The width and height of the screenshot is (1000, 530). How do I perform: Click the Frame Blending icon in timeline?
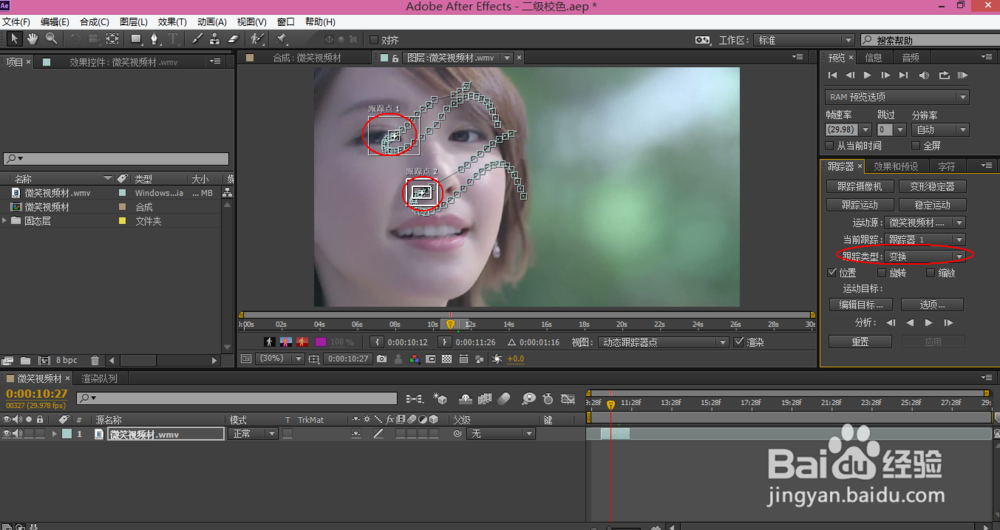(x=485, y=399)
